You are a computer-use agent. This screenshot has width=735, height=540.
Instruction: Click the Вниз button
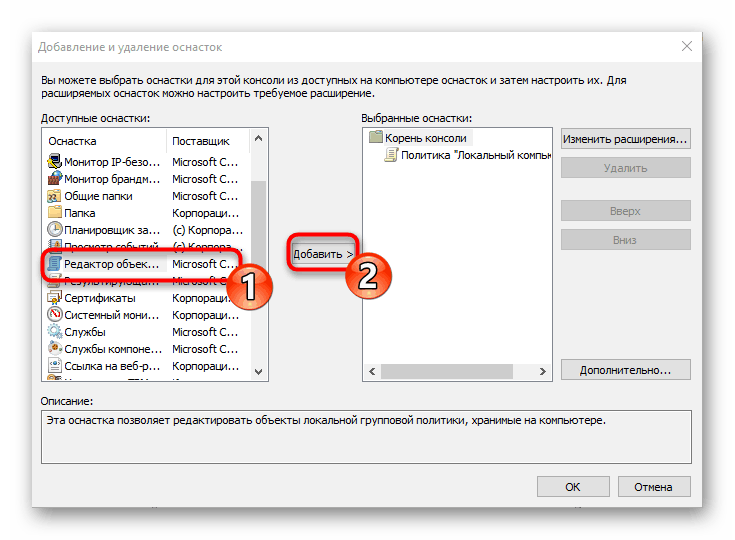click(625, 240)
